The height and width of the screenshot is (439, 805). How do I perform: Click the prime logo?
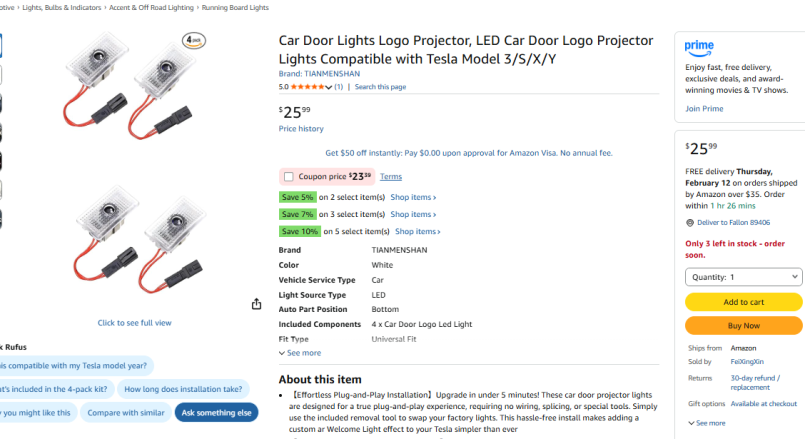tap(699, 46)
